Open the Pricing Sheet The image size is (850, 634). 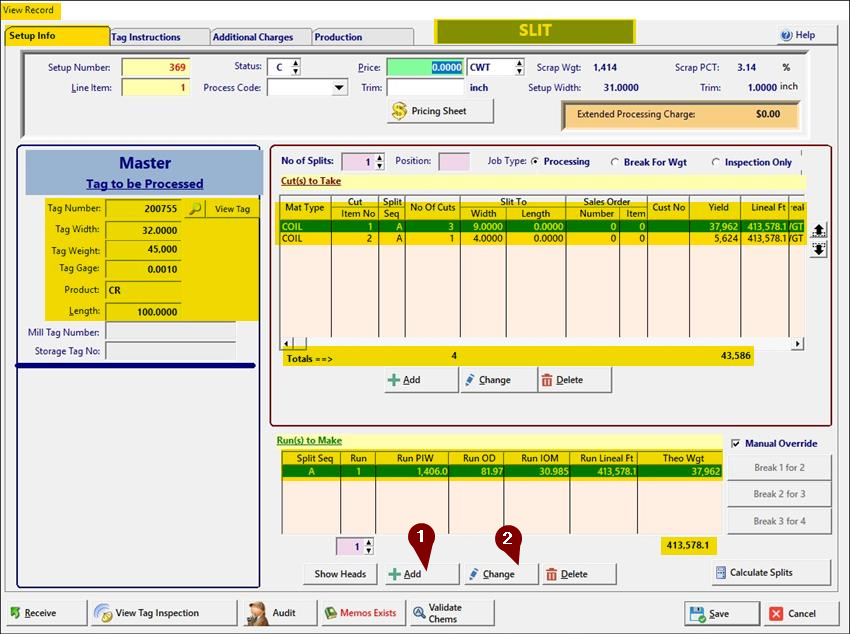pyautogui.click(x=440, y=111)
